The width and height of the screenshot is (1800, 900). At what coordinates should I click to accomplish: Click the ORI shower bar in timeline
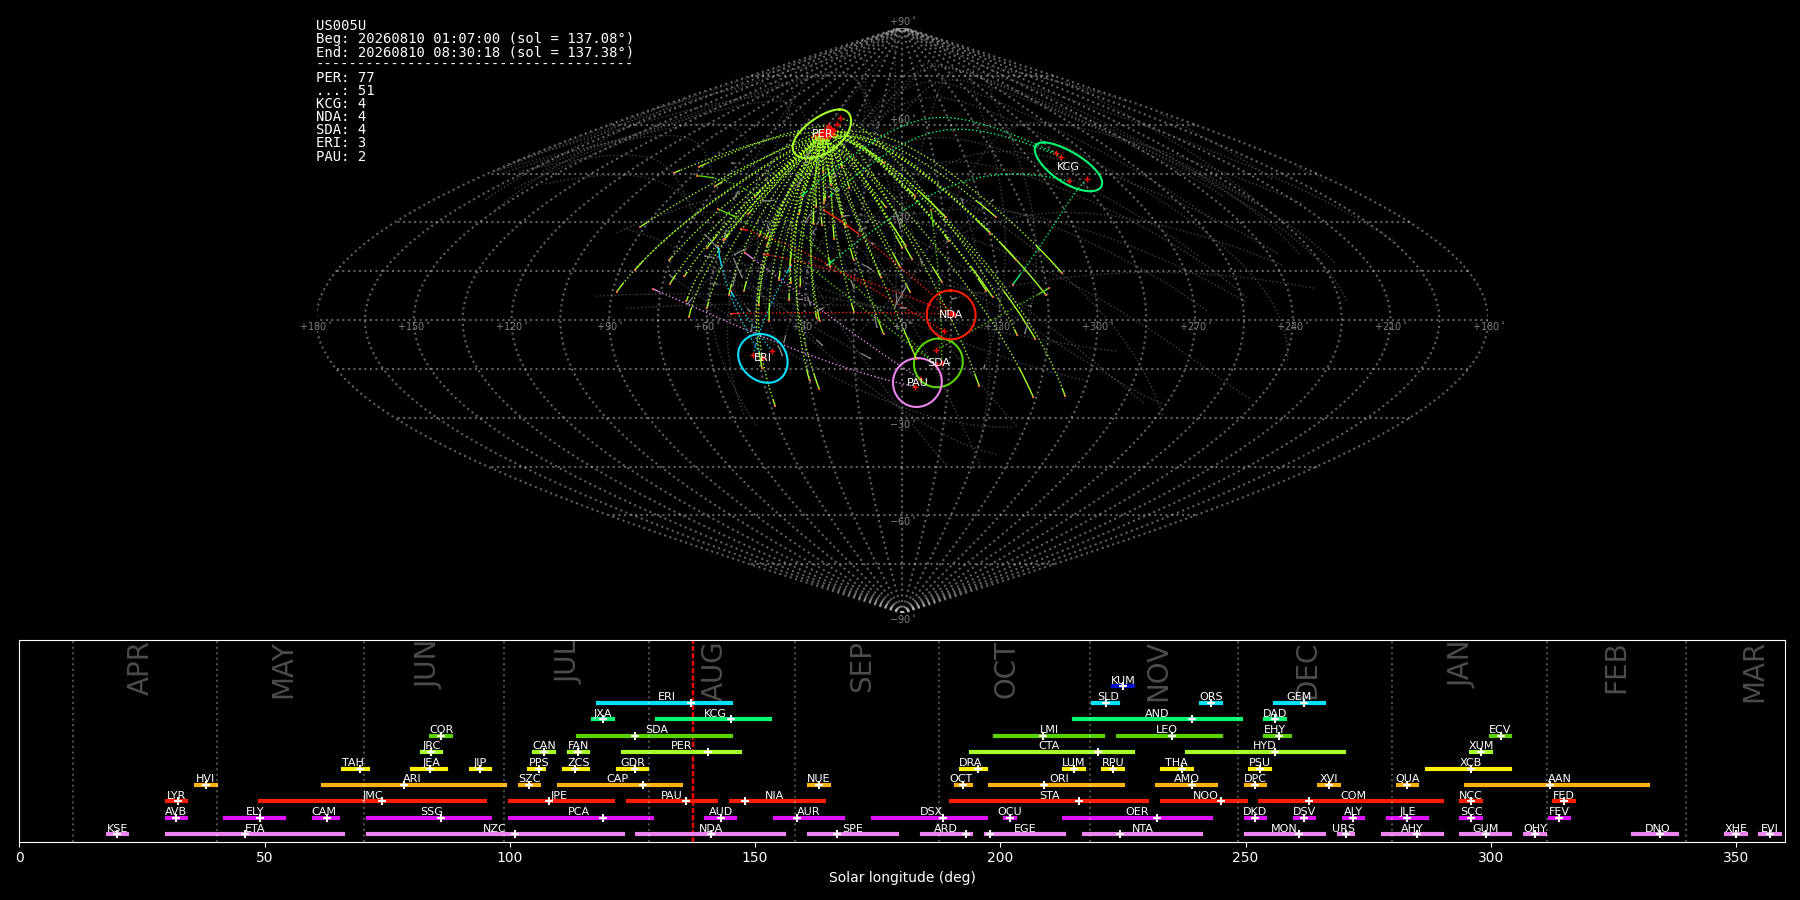coord(1056,785)
